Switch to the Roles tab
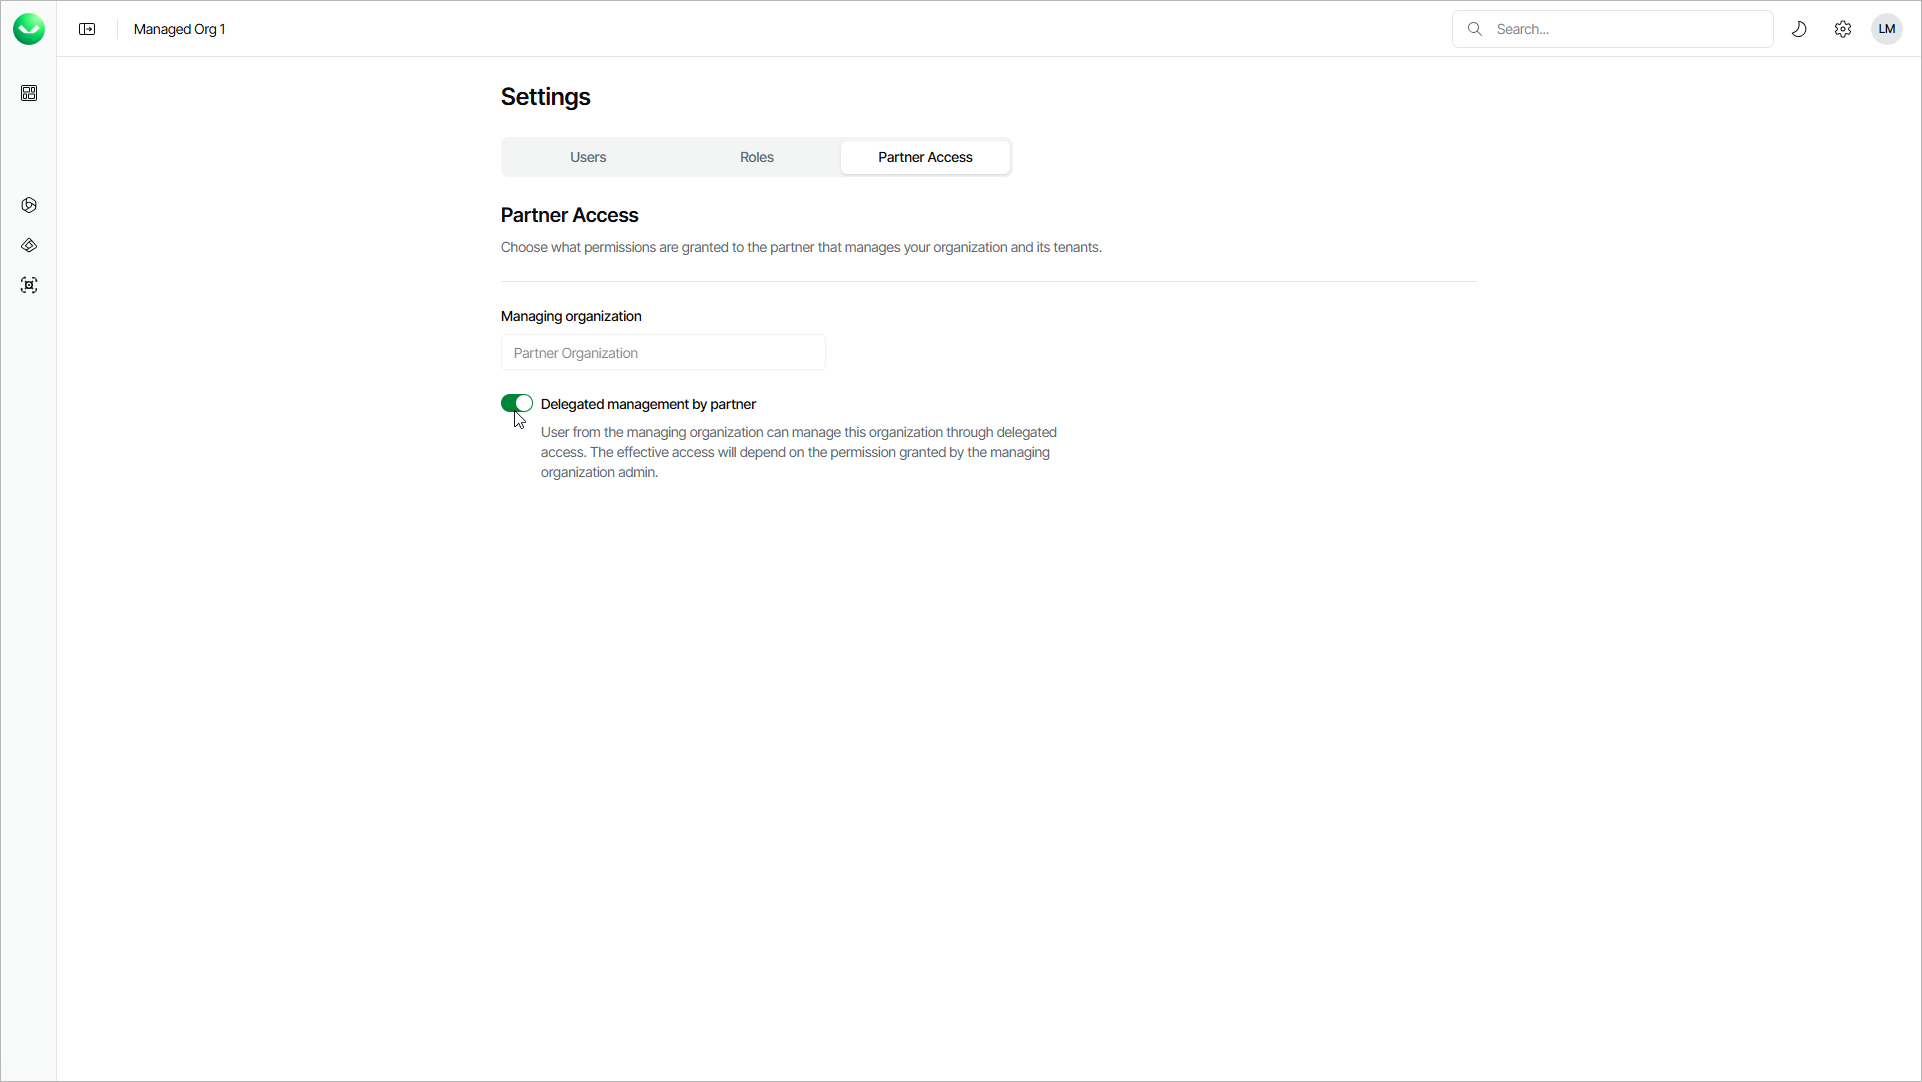This screenshot has width=1922, height=1082. pyautogui.click(x=757, y=157)
